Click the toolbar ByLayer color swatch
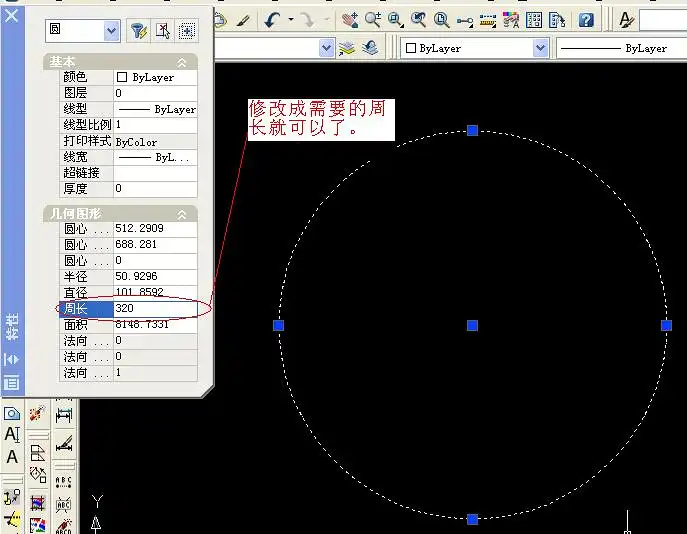The image size is (687, 534). 411,48
